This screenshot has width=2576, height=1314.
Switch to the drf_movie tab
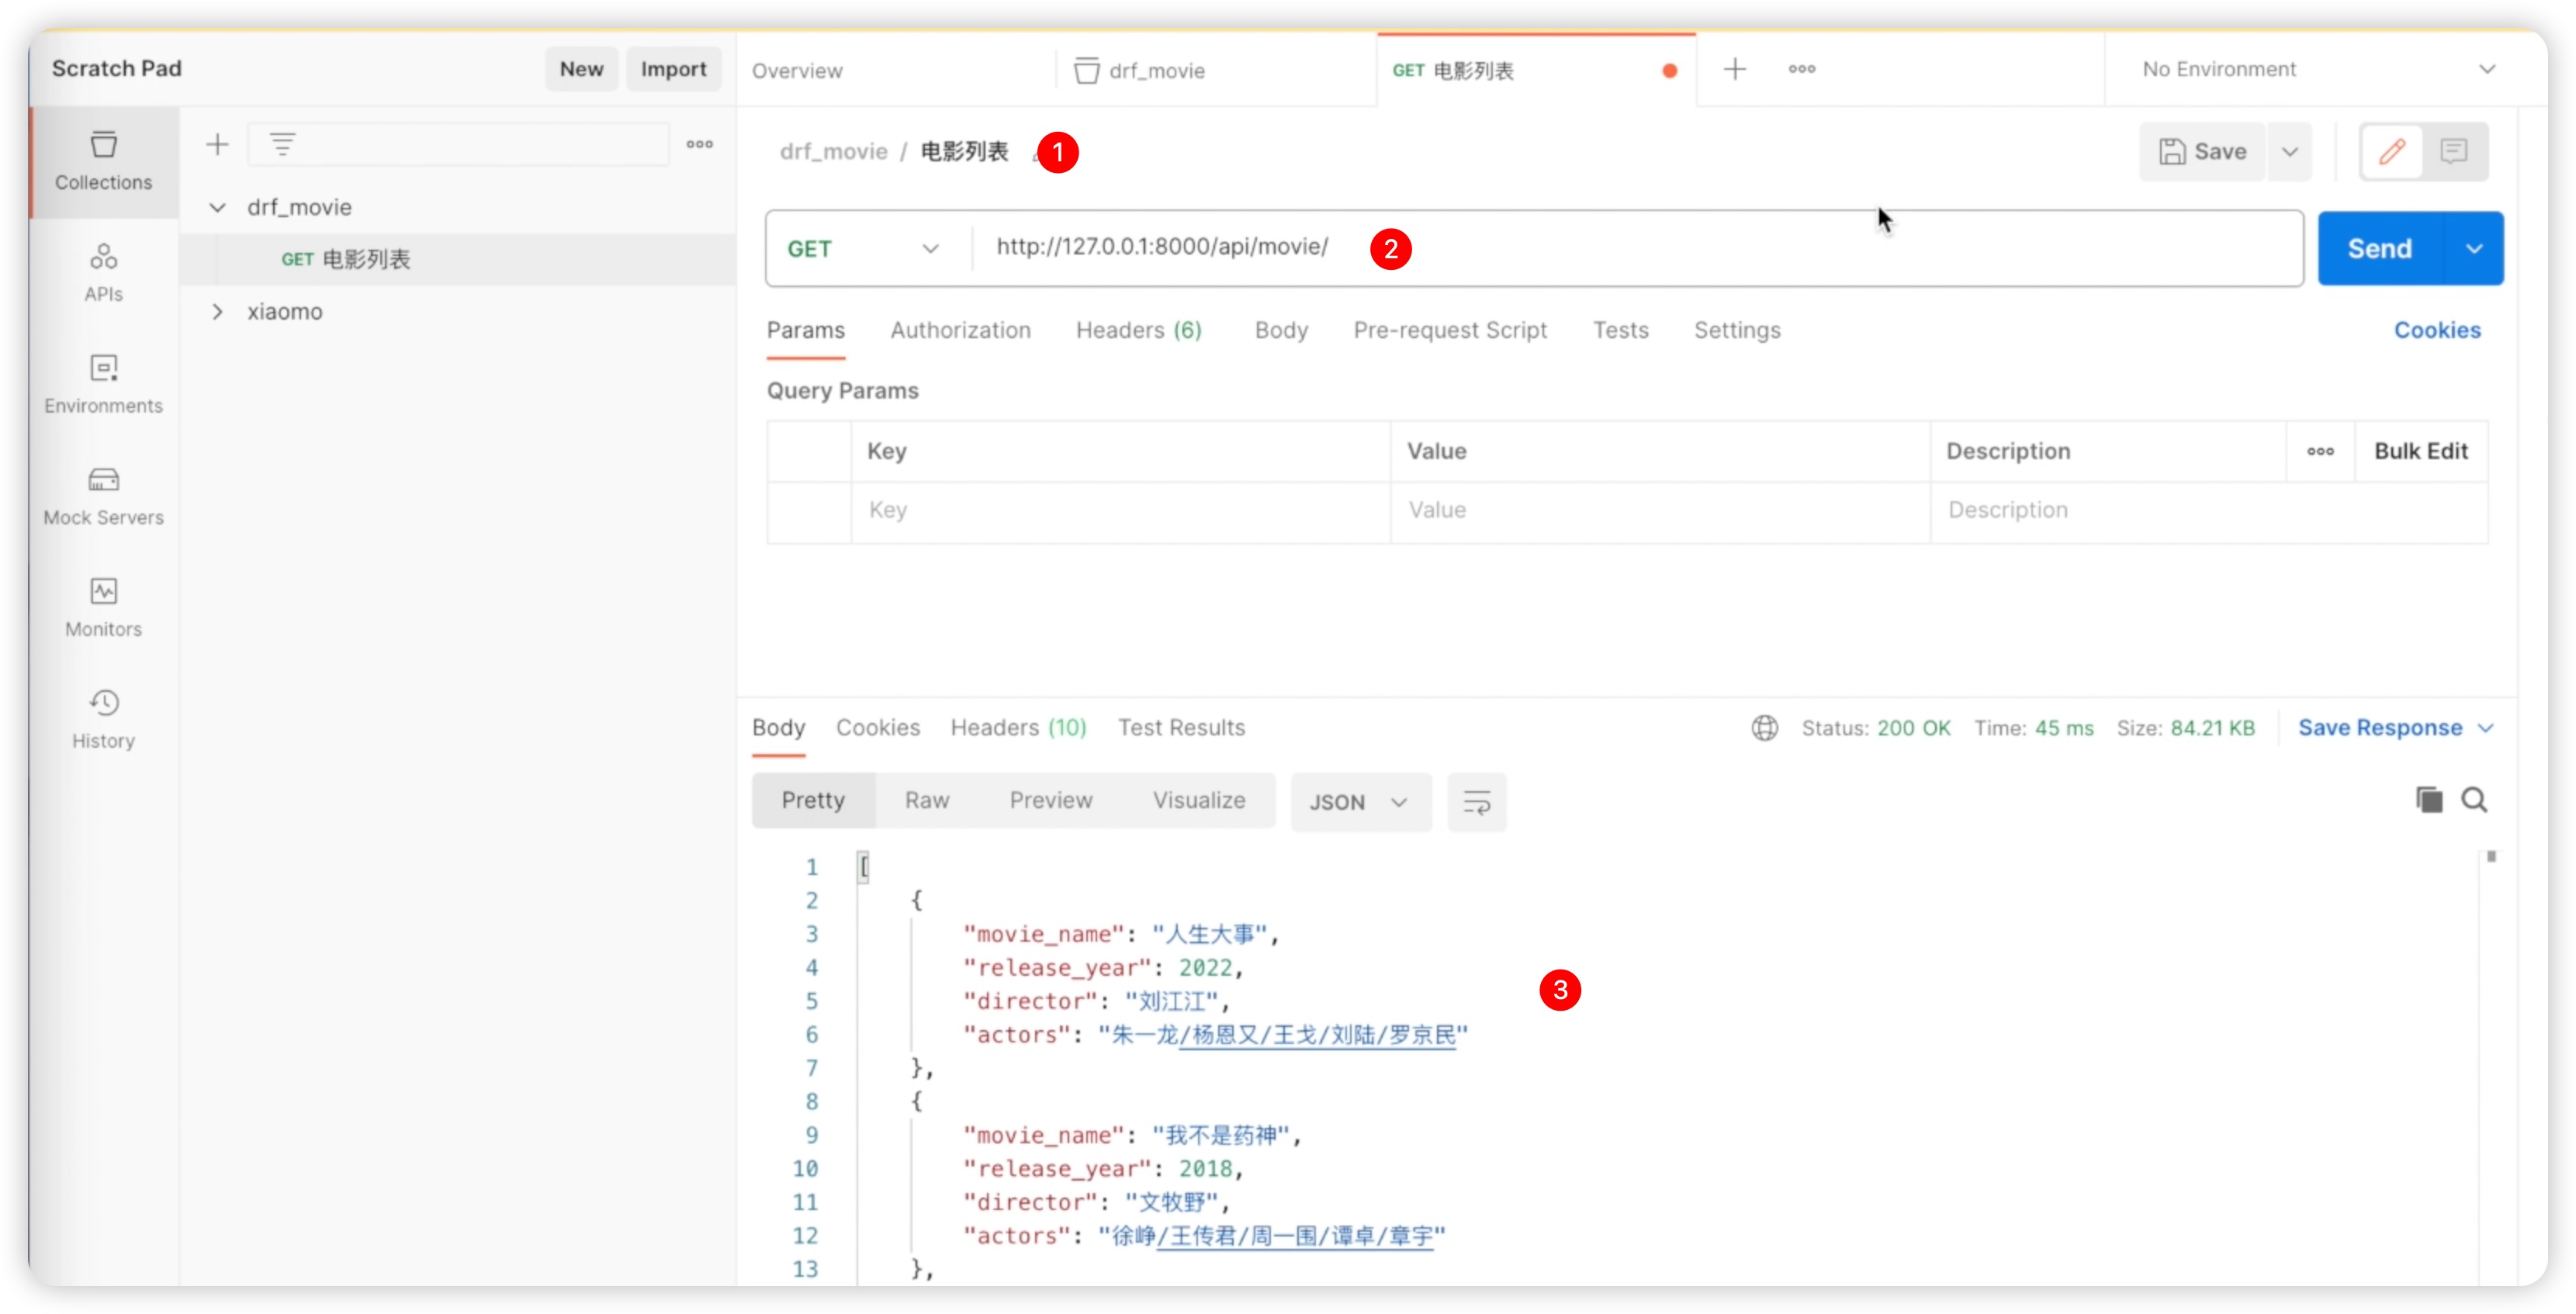pos(1140,71)
